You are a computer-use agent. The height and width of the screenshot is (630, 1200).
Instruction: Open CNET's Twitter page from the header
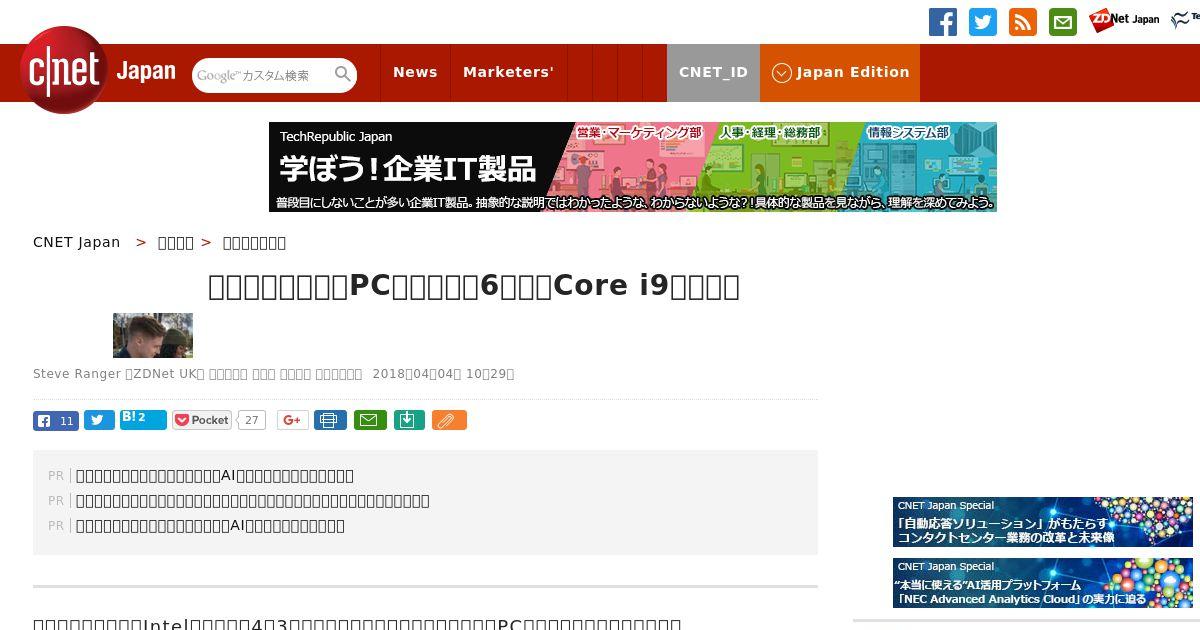(983, 22)
